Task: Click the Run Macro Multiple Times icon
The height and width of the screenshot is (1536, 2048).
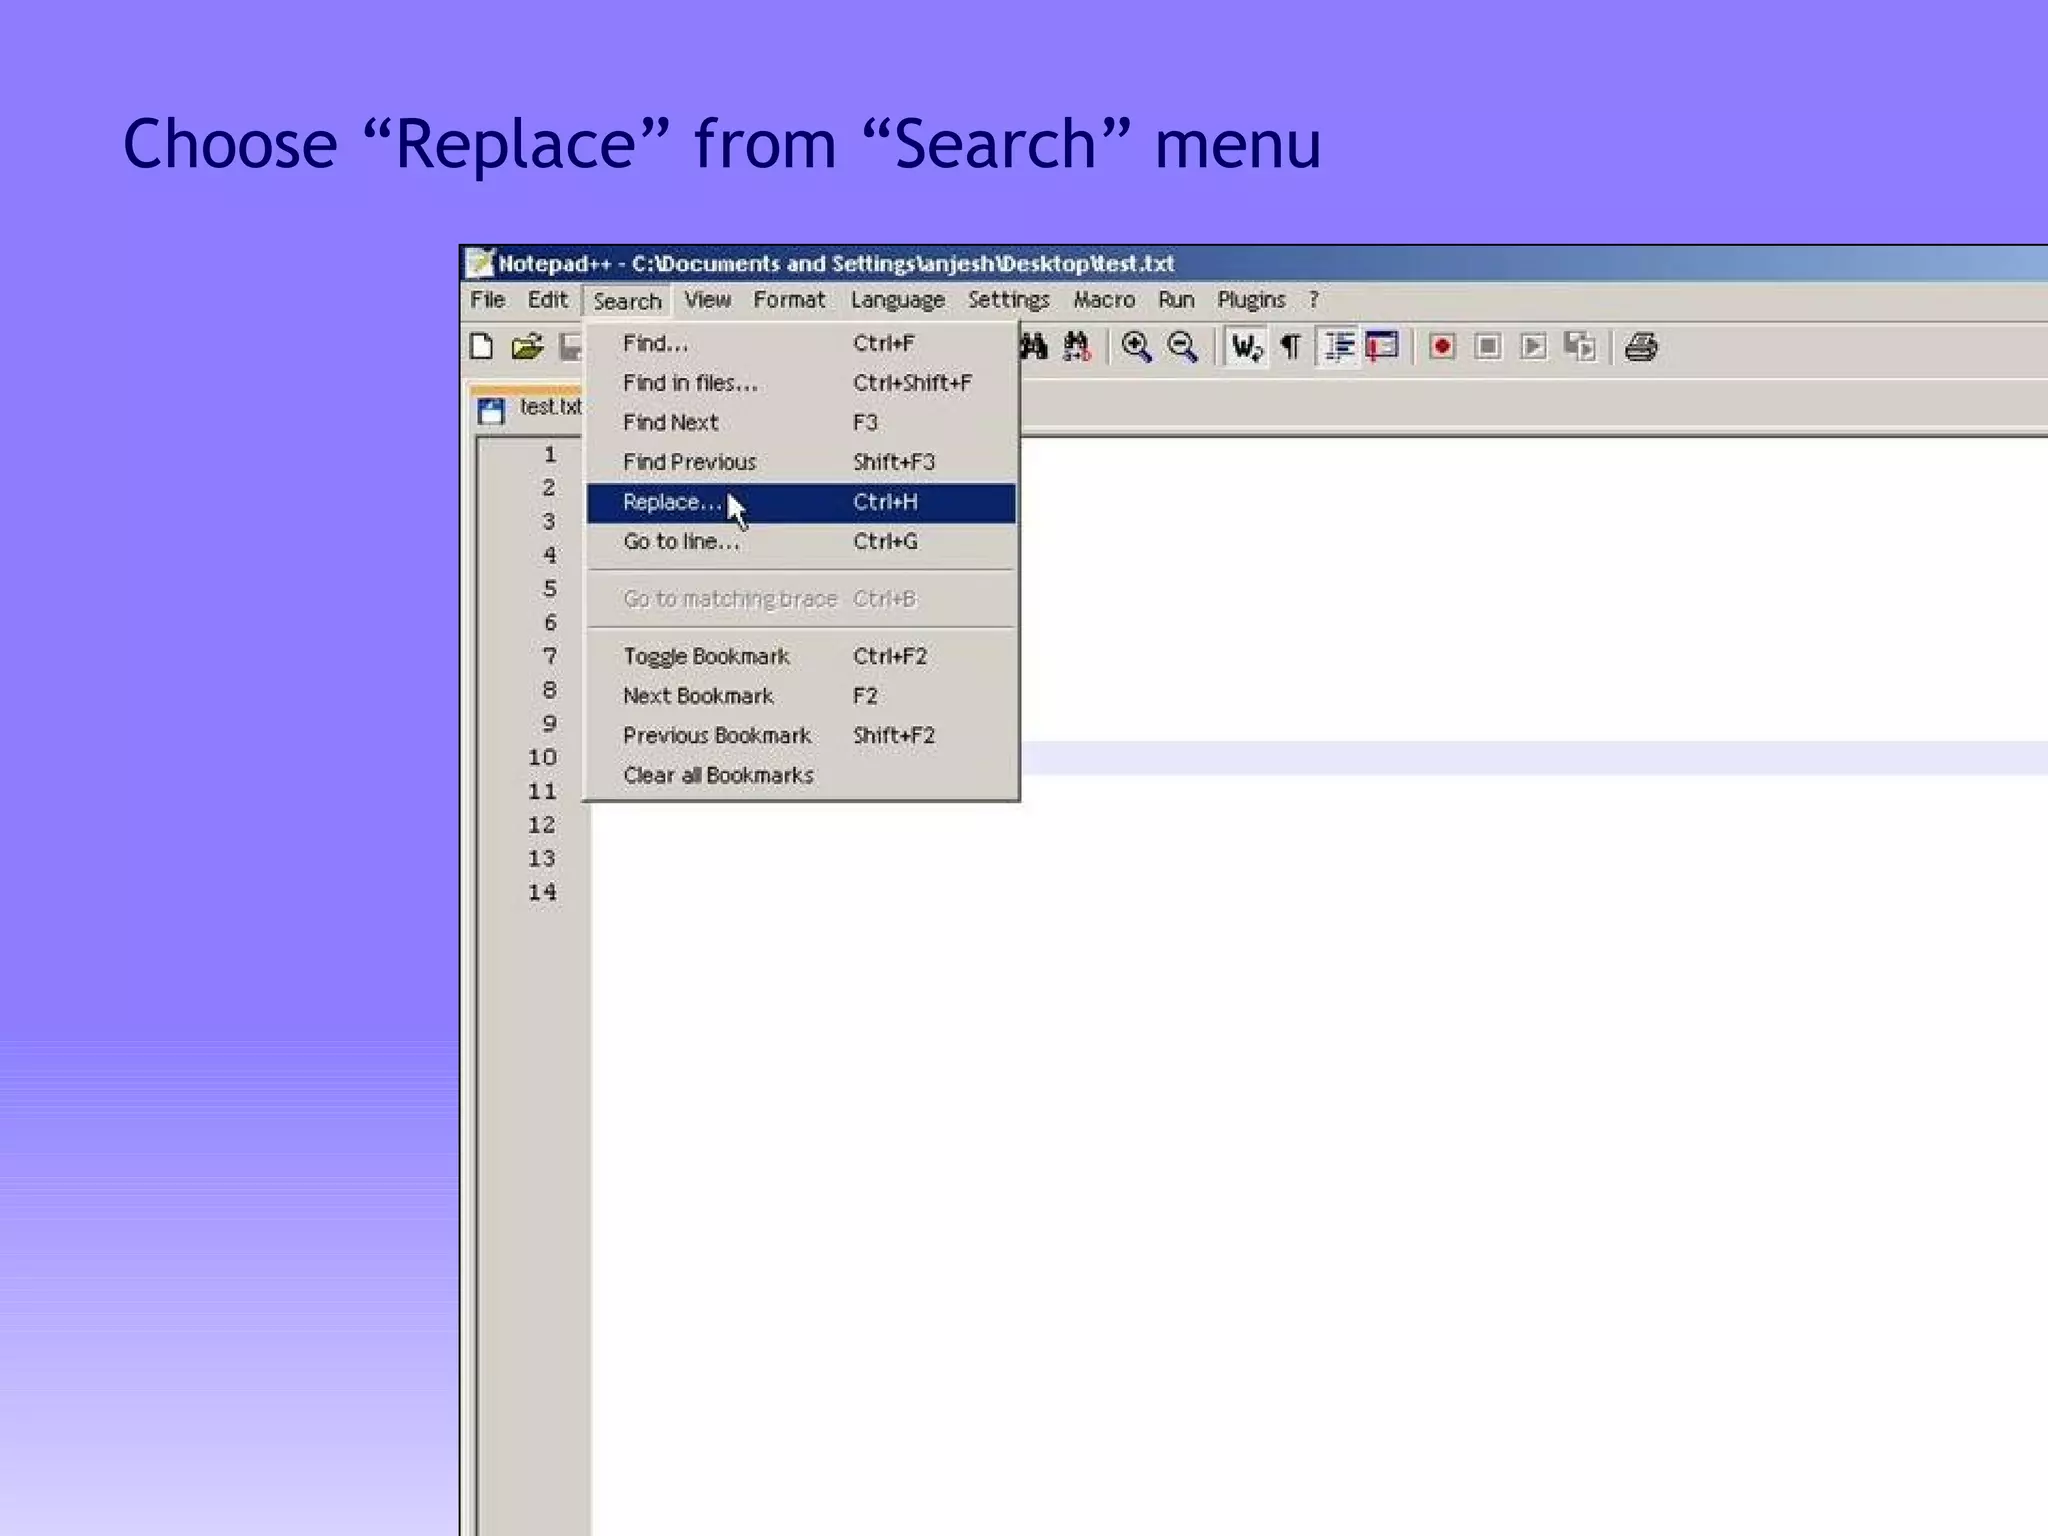Action: (x=1580, y=347)
